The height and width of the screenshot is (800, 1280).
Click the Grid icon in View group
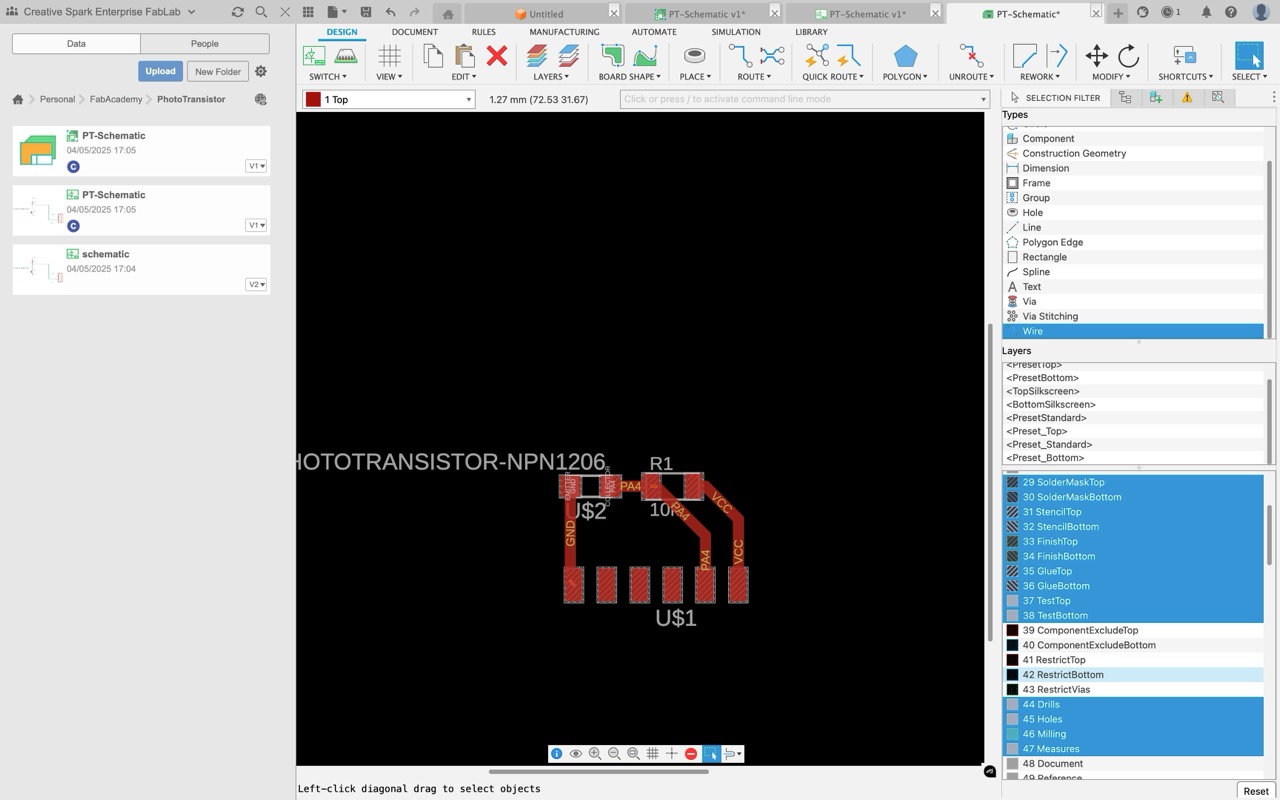tap(389, 56)
